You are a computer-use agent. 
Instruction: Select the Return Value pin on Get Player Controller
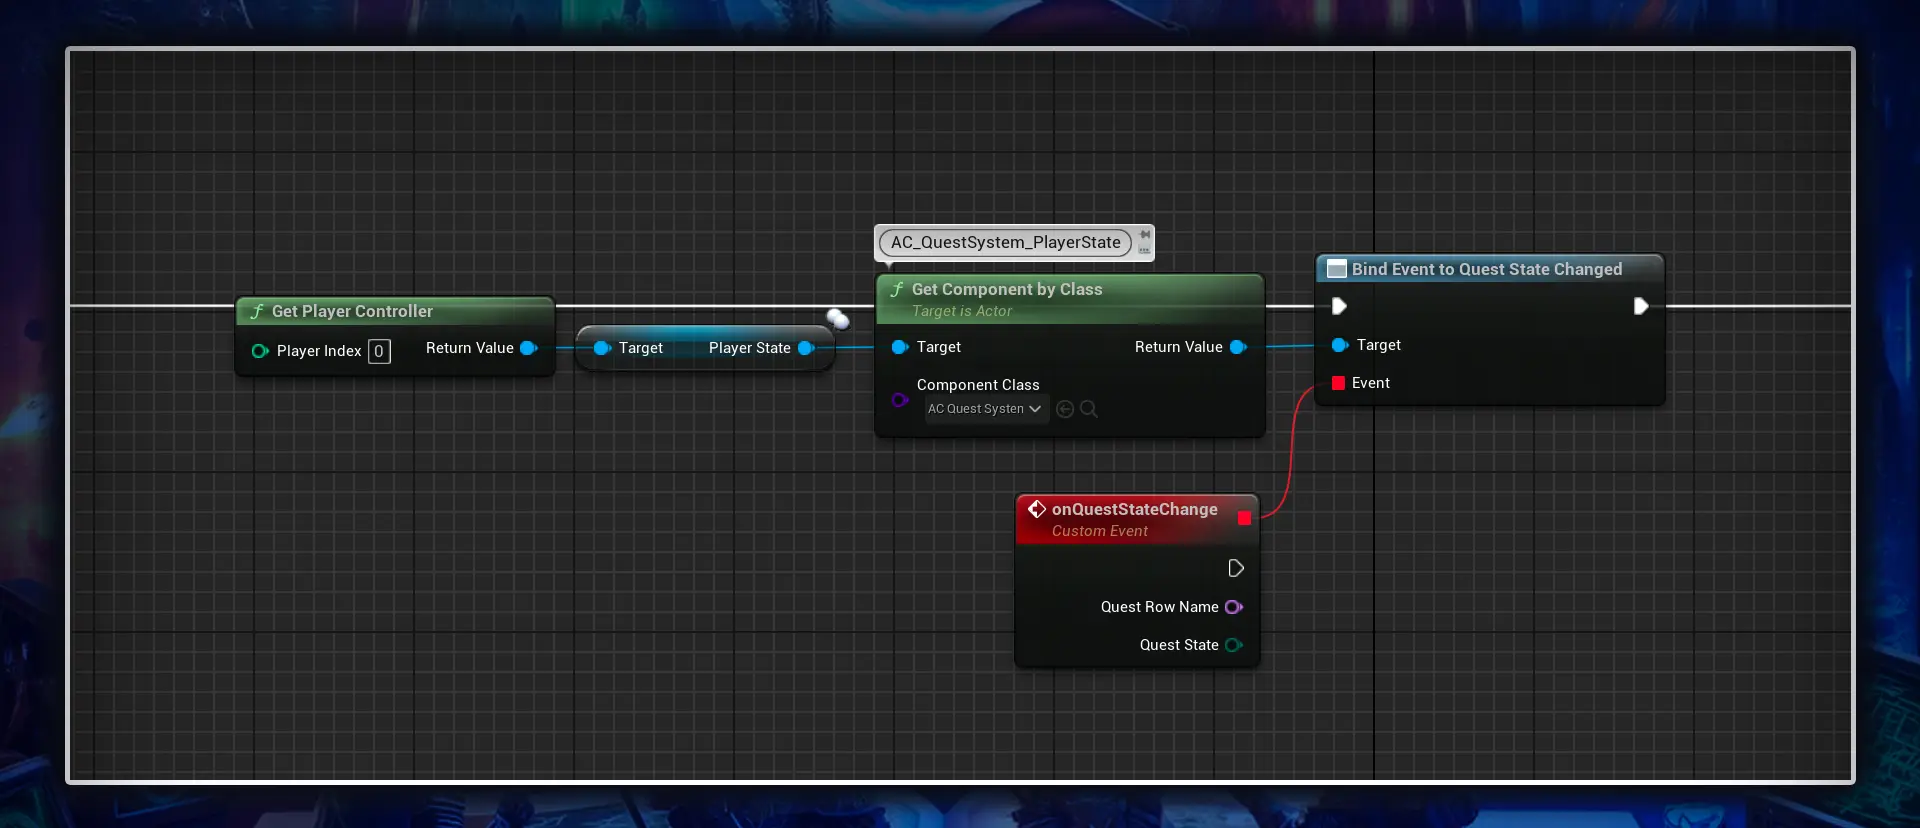pyautogui.click(x=529, y=348)
